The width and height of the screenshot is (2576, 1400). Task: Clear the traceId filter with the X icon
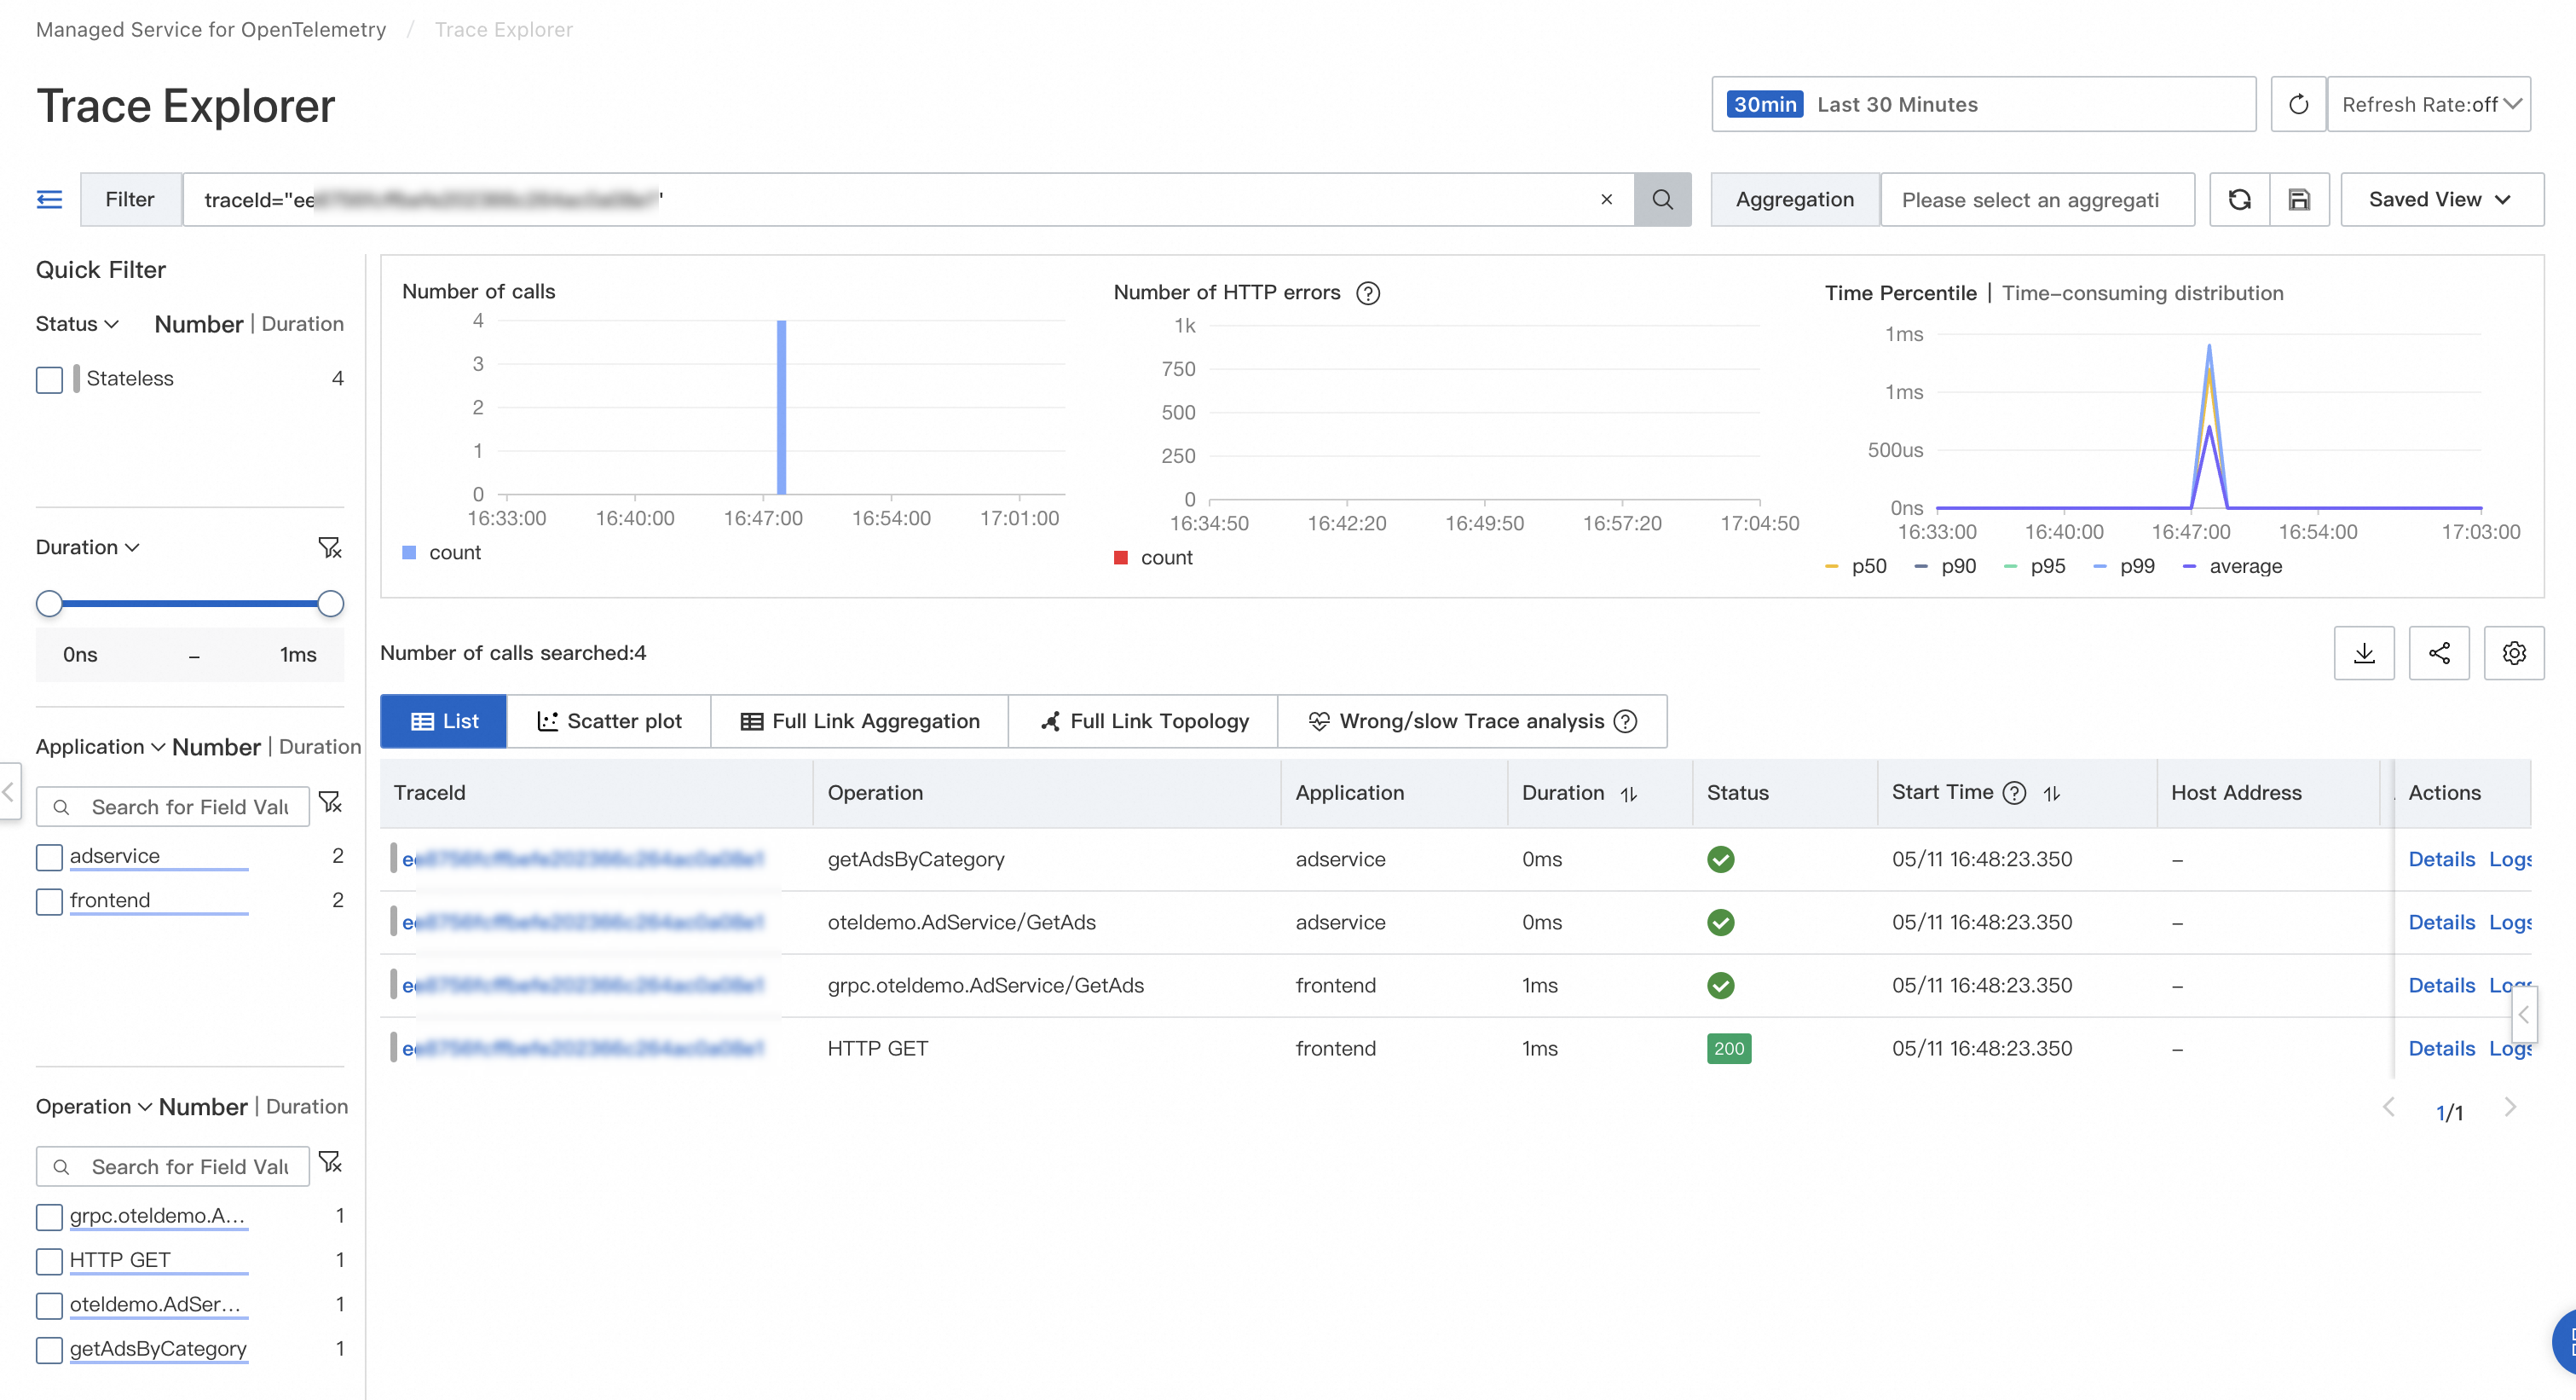pos(1606,199)
